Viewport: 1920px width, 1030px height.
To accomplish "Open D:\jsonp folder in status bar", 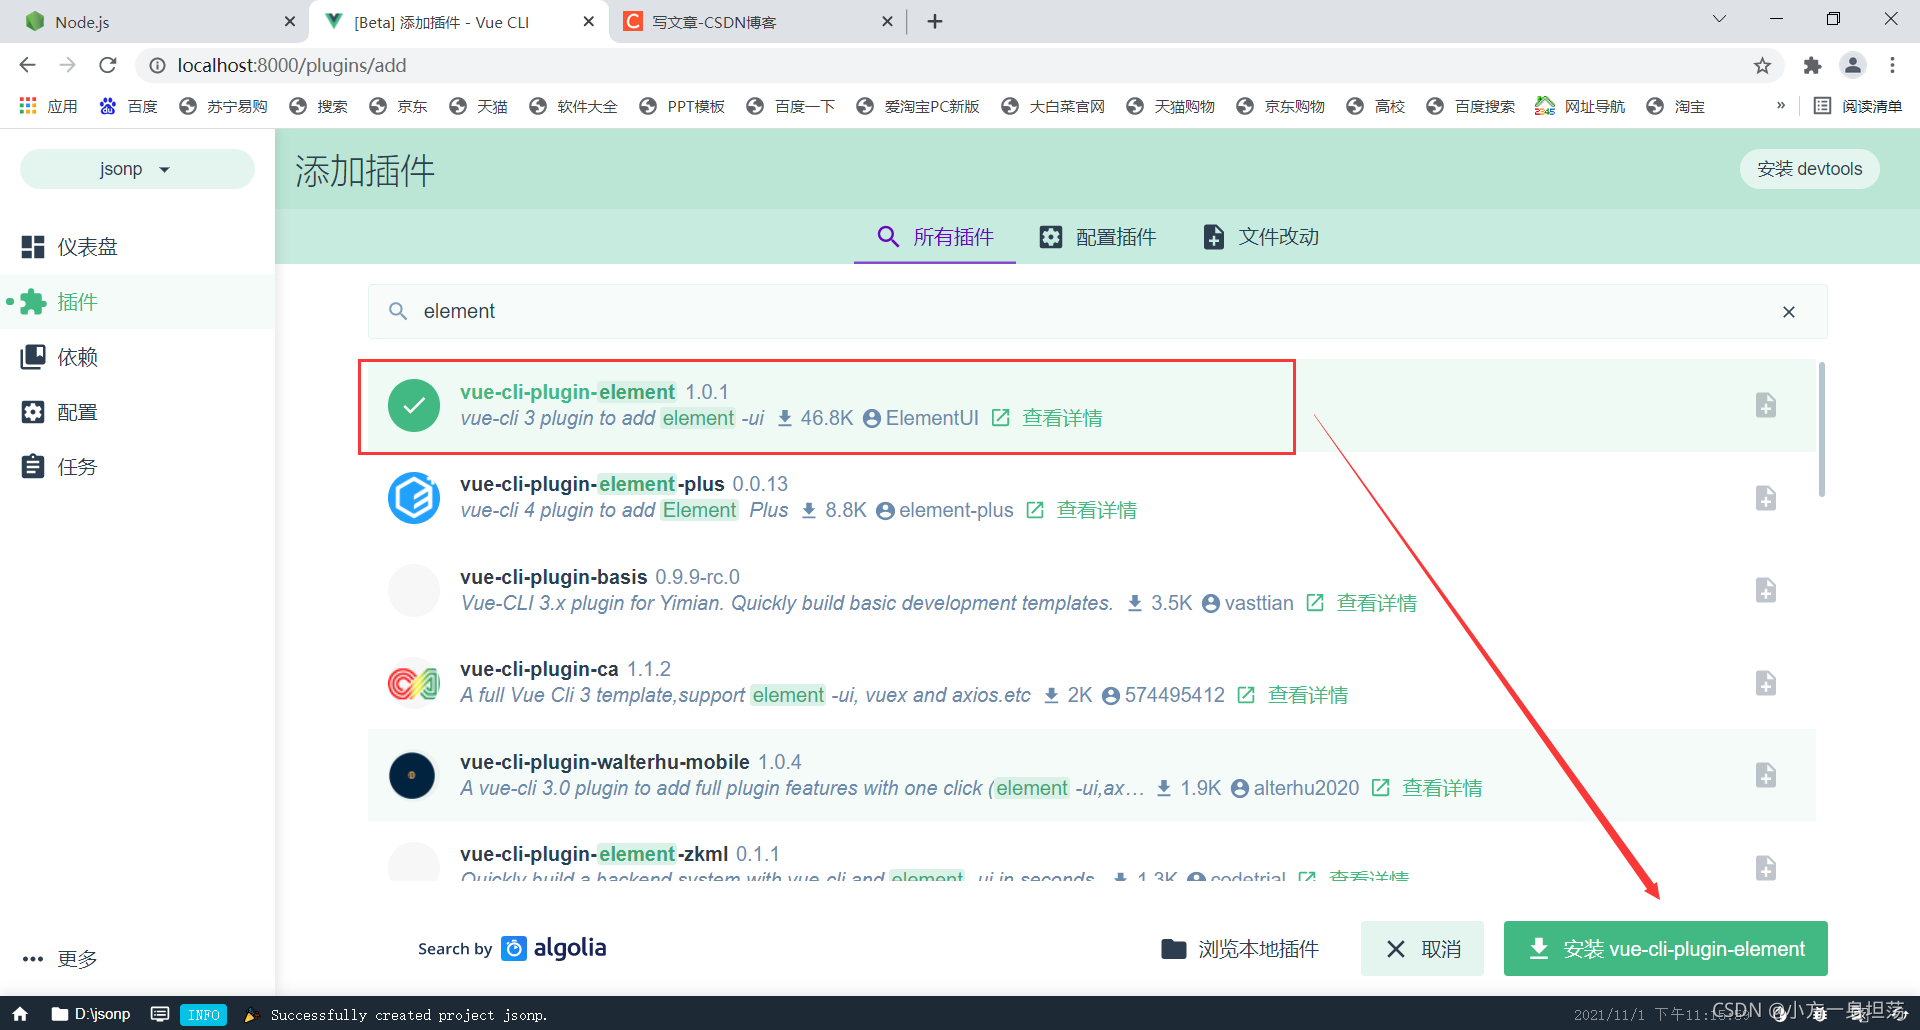I will click(x=91, y=1014).
